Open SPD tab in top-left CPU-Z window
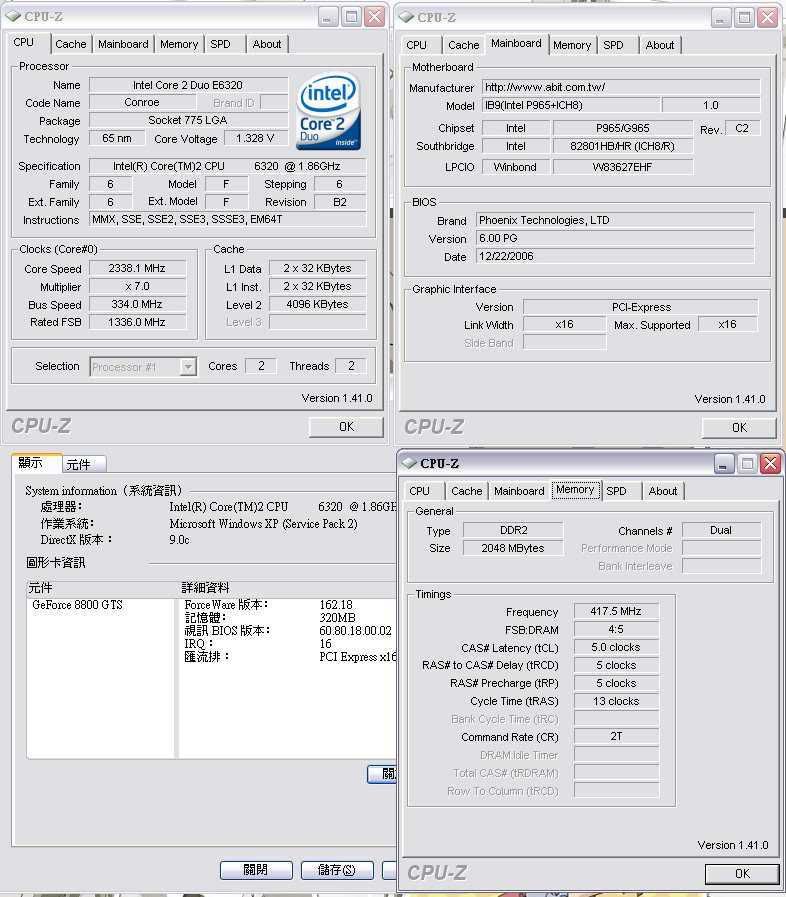The image size is (786, 897). click(220, 44)
